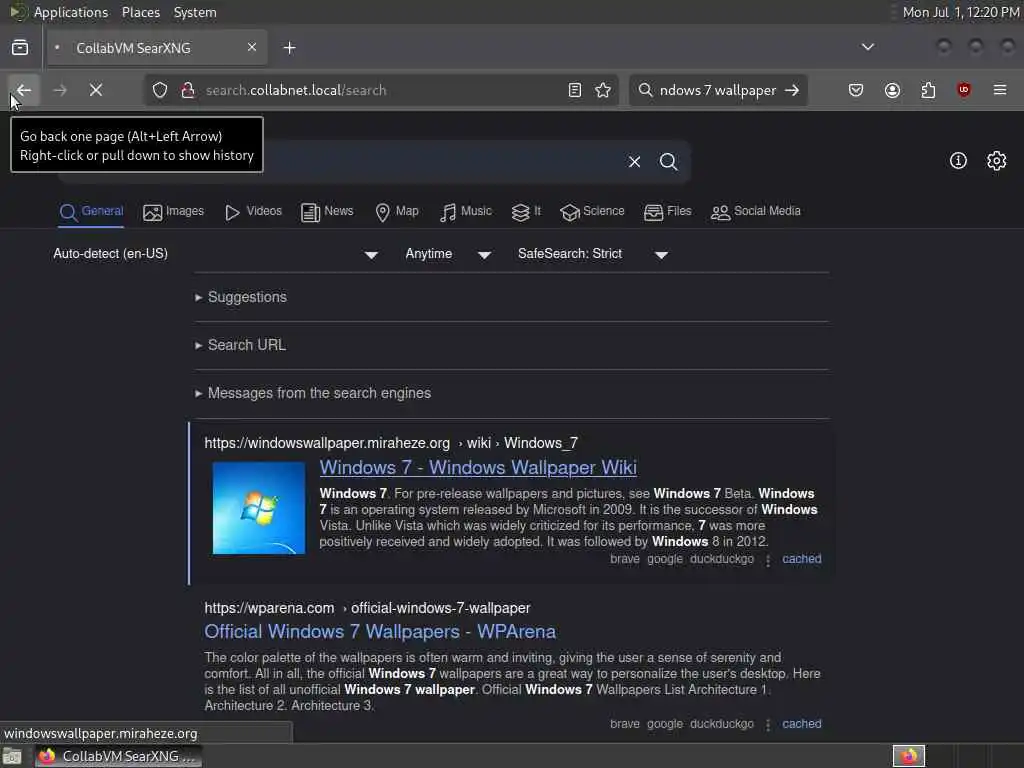
Task: Switch to the Music category
Action: pyautogui.click(x=465, y=212)
